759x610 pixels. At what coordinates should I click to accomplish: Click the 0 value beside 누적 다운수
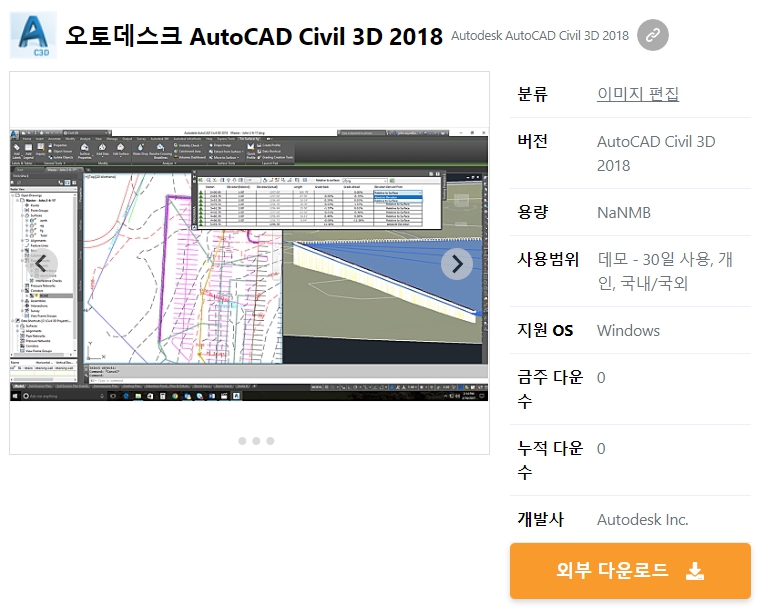click(x=601, y=449)
